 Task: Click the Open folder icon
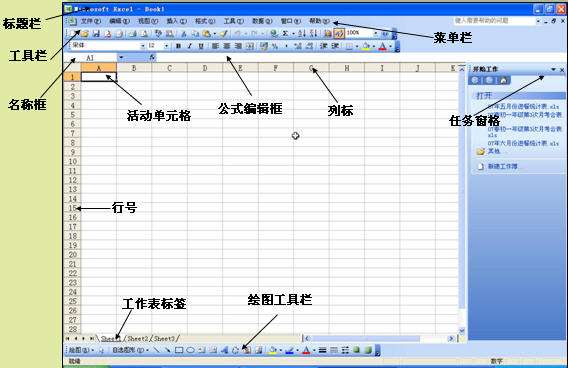(x=85, y=34)
